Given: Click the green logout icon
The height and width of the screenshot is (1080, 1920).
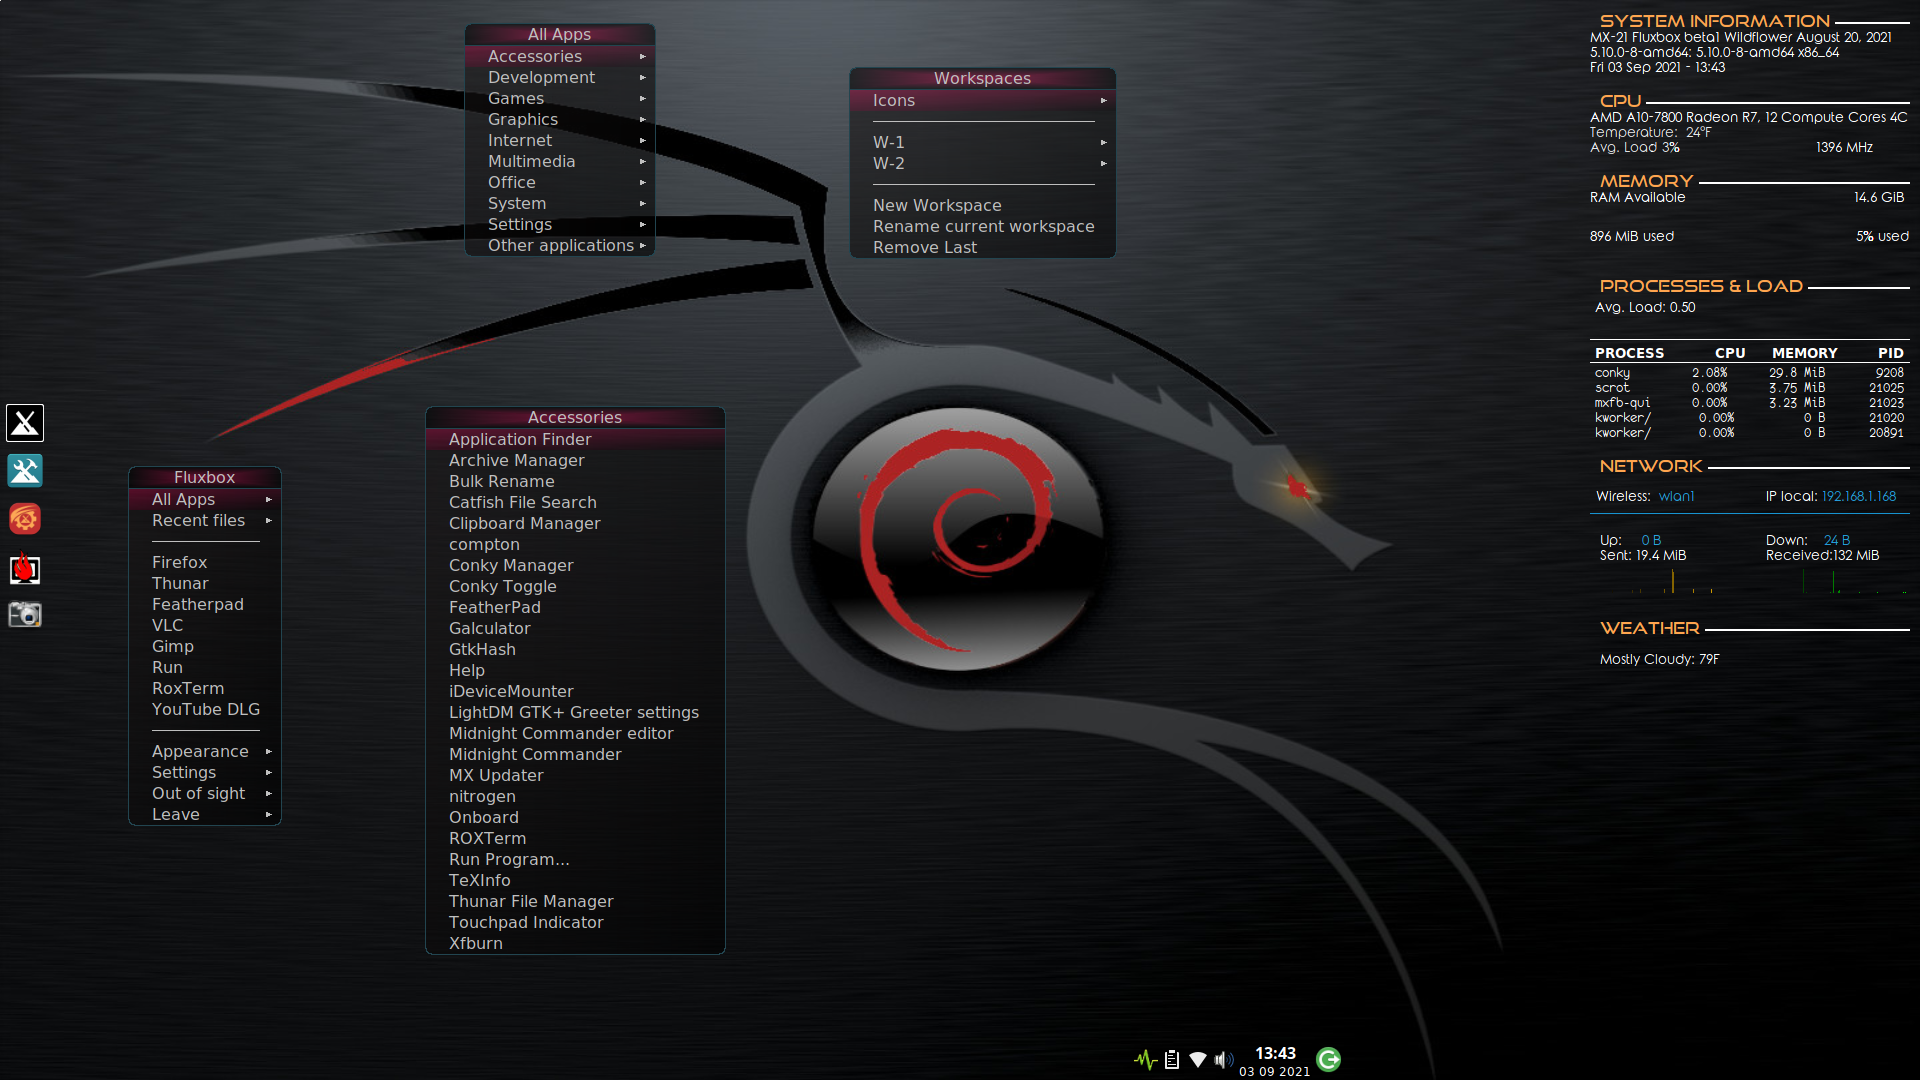Looking at the screenshot, I should [1329, 1059].
